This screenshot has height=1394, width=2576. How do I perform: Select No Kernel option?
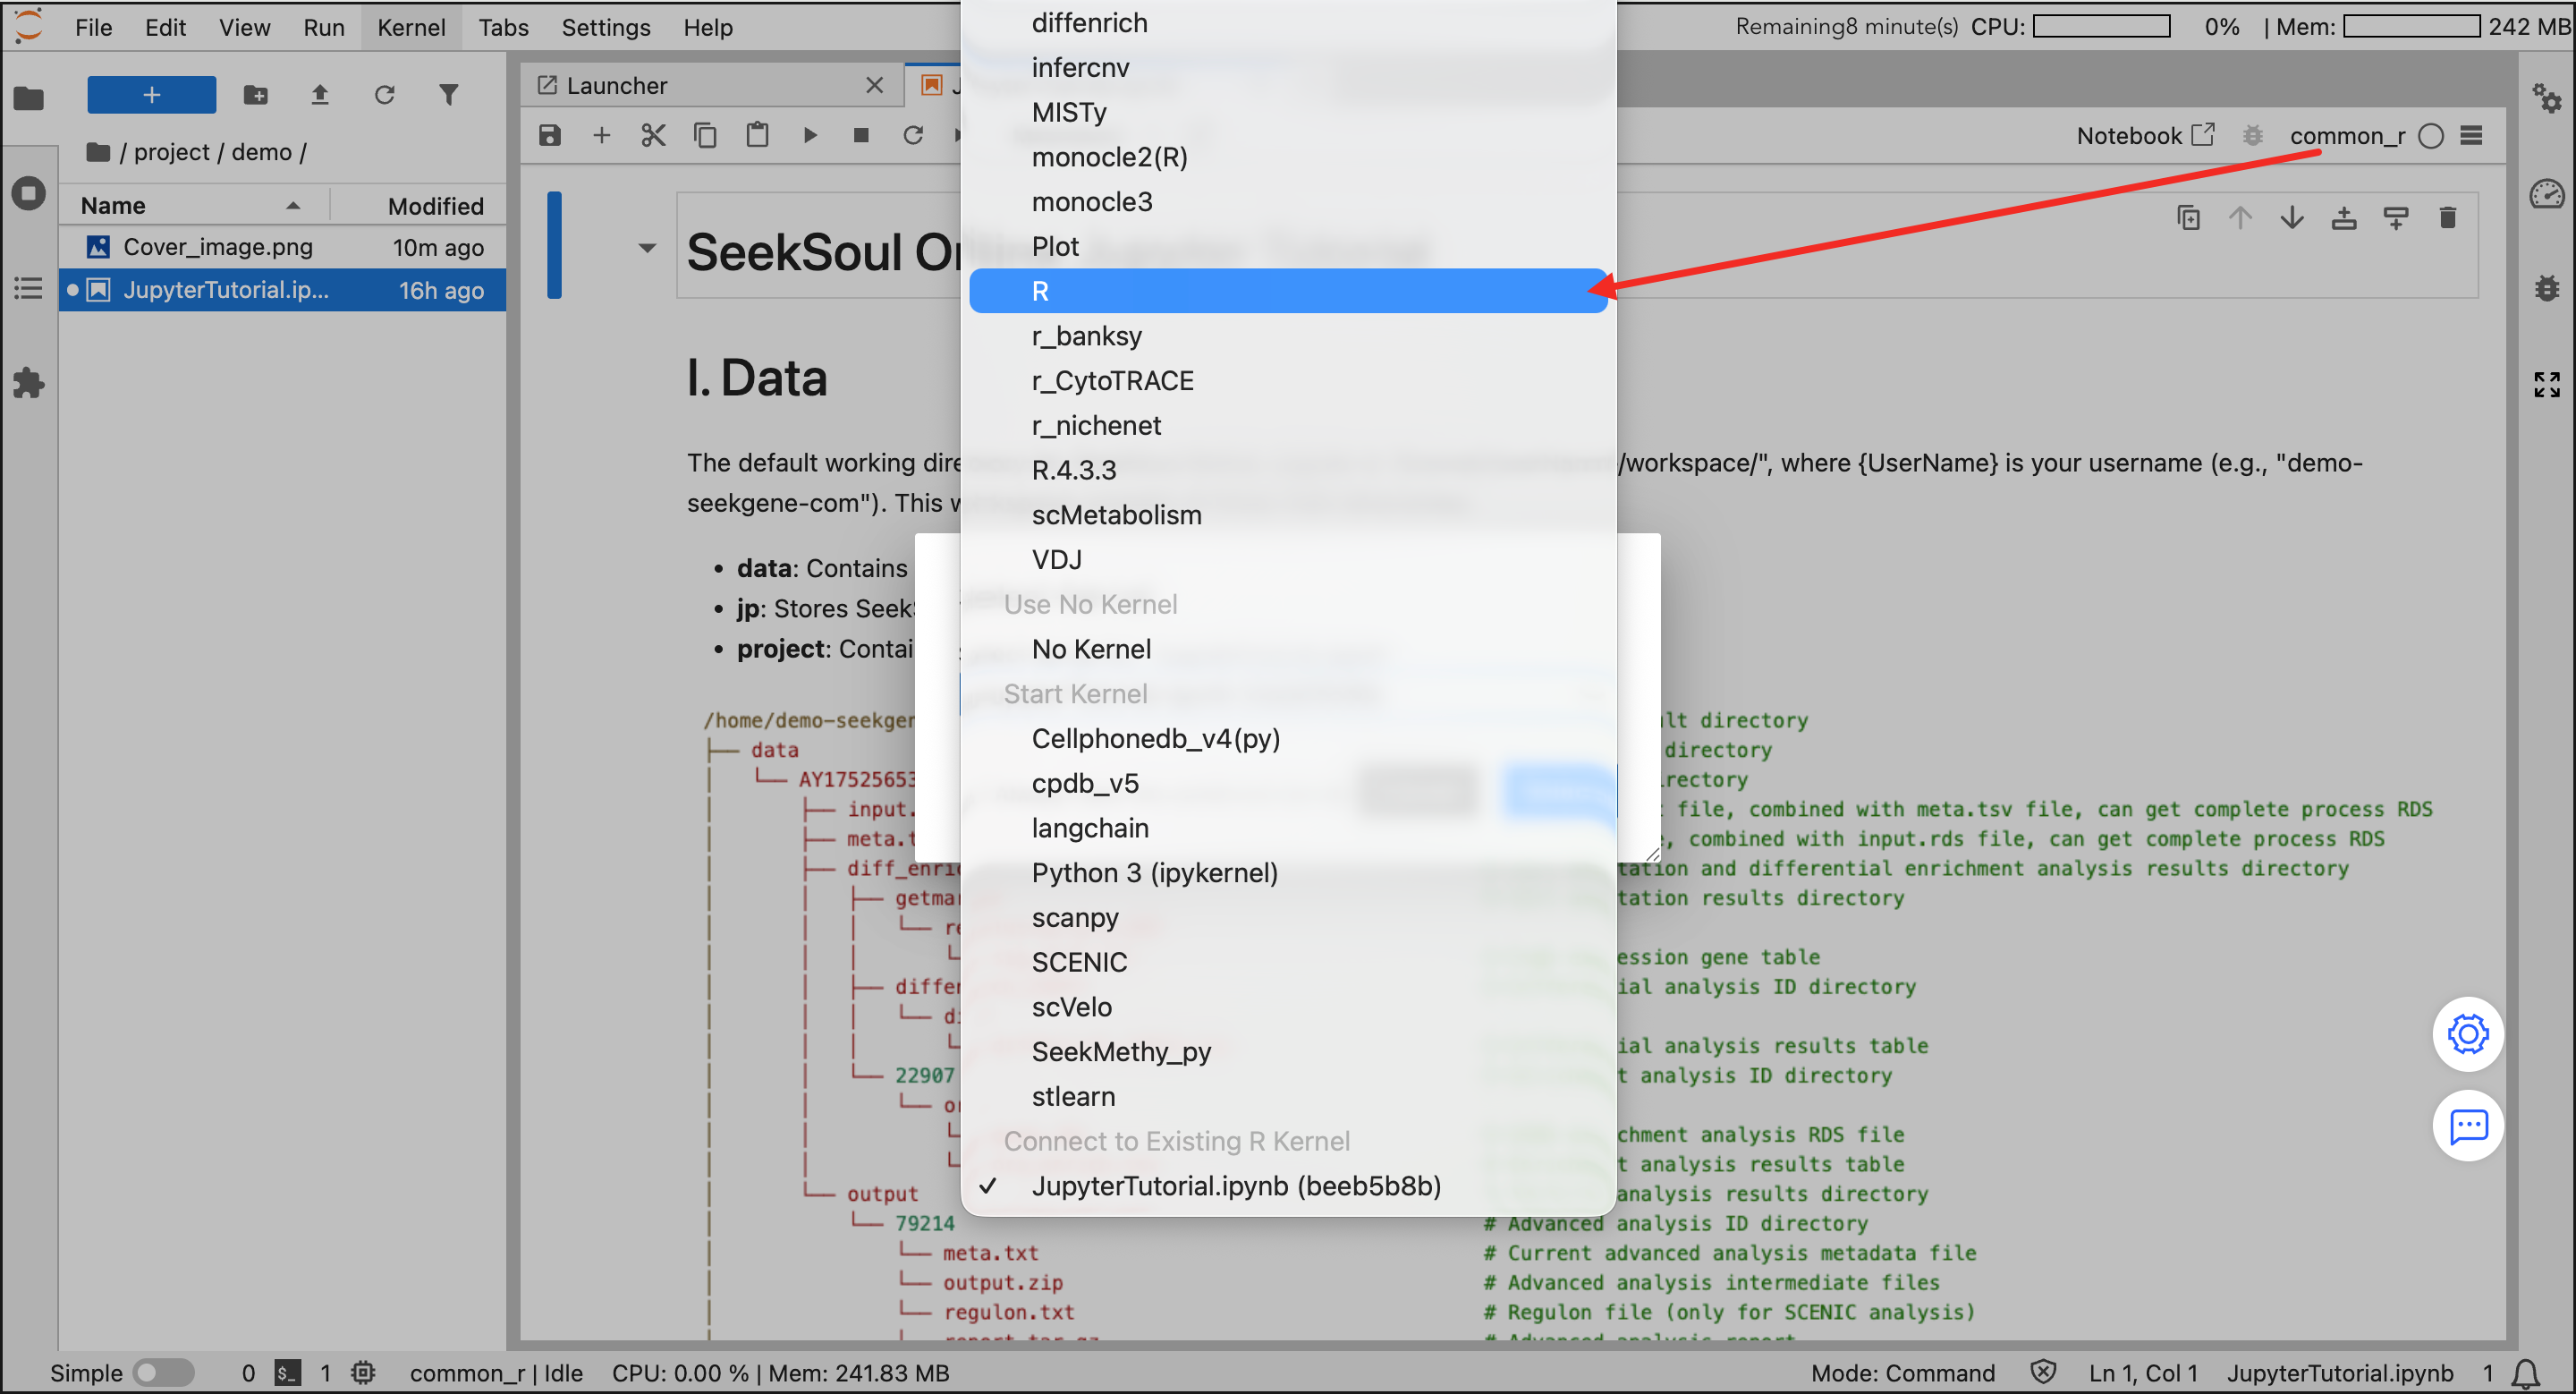pyautogui.click(x=1091, y=649)
